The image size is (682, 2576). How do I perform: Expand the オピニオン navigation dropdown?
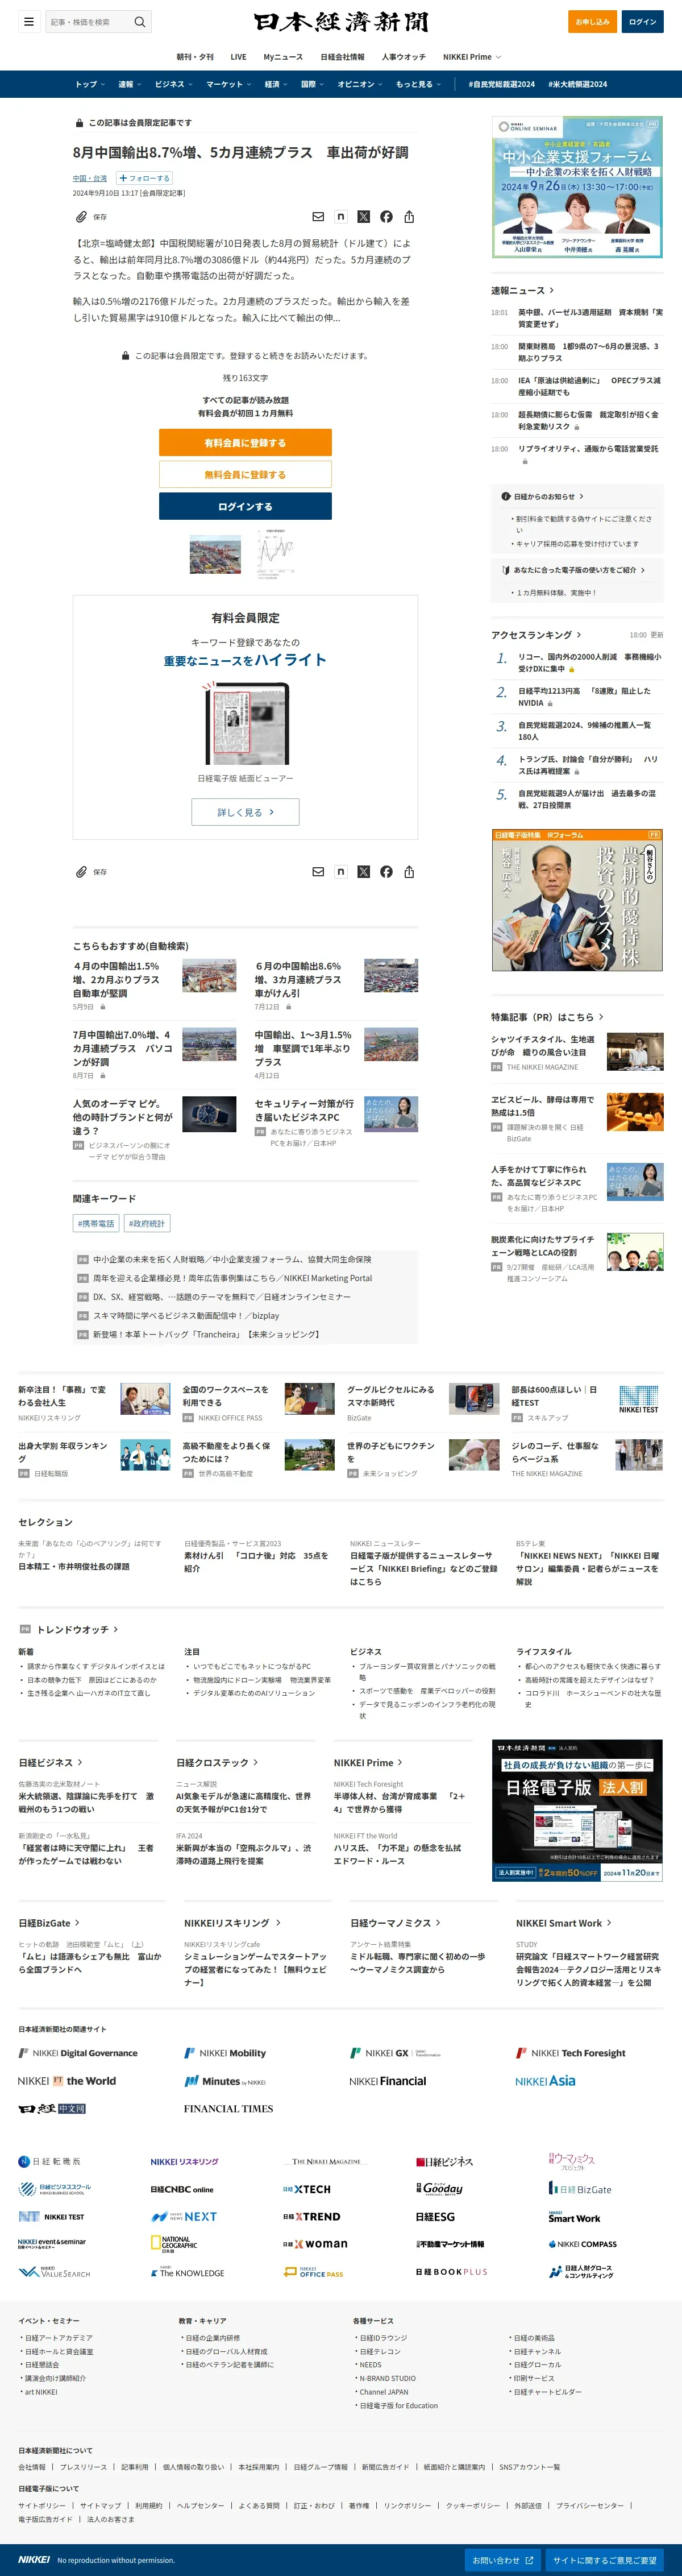[x=360, y=84]
